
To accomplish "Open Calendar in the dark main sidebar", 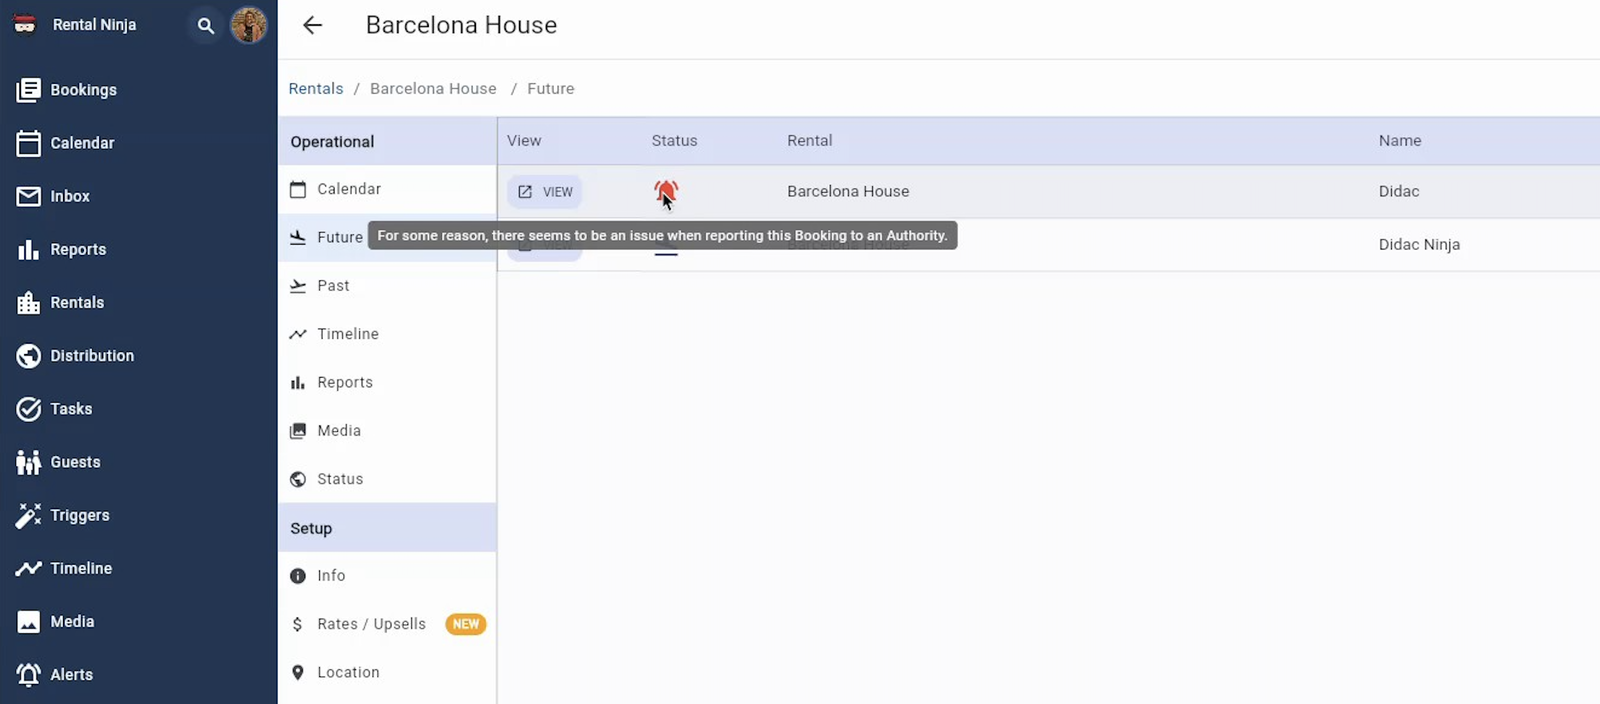I will pos(65,143).
